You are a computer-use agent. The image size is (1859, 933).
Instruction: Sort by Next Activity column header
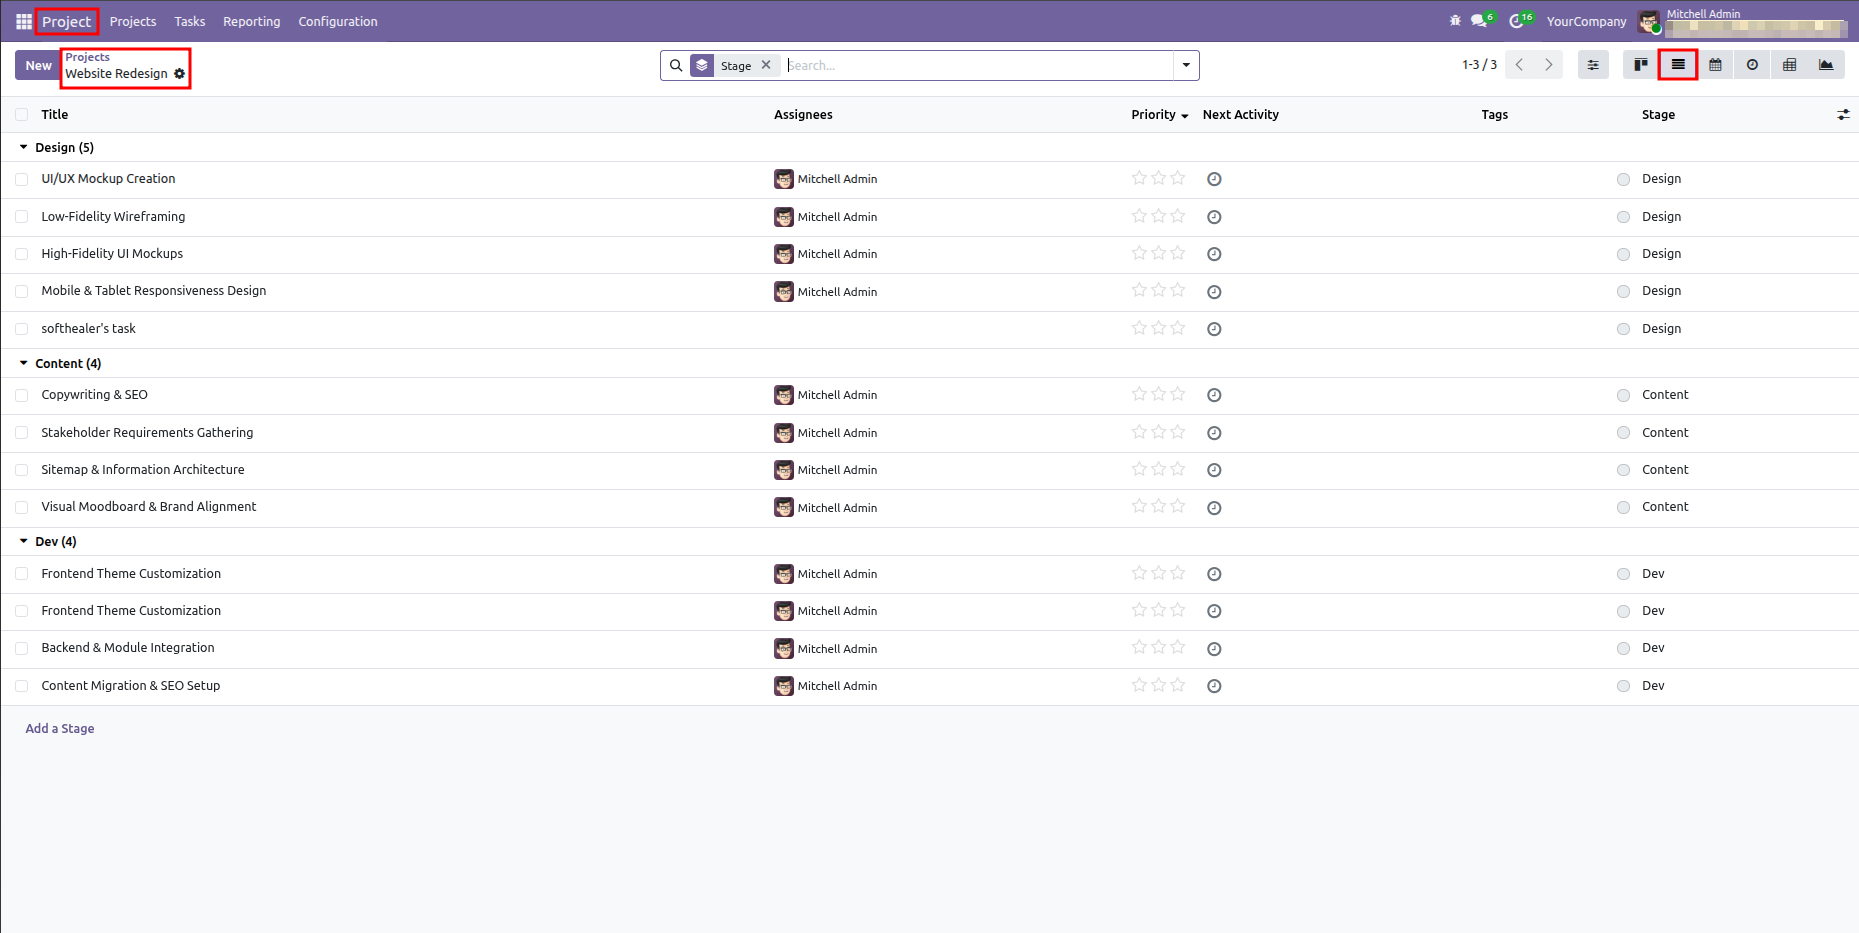1240,115
